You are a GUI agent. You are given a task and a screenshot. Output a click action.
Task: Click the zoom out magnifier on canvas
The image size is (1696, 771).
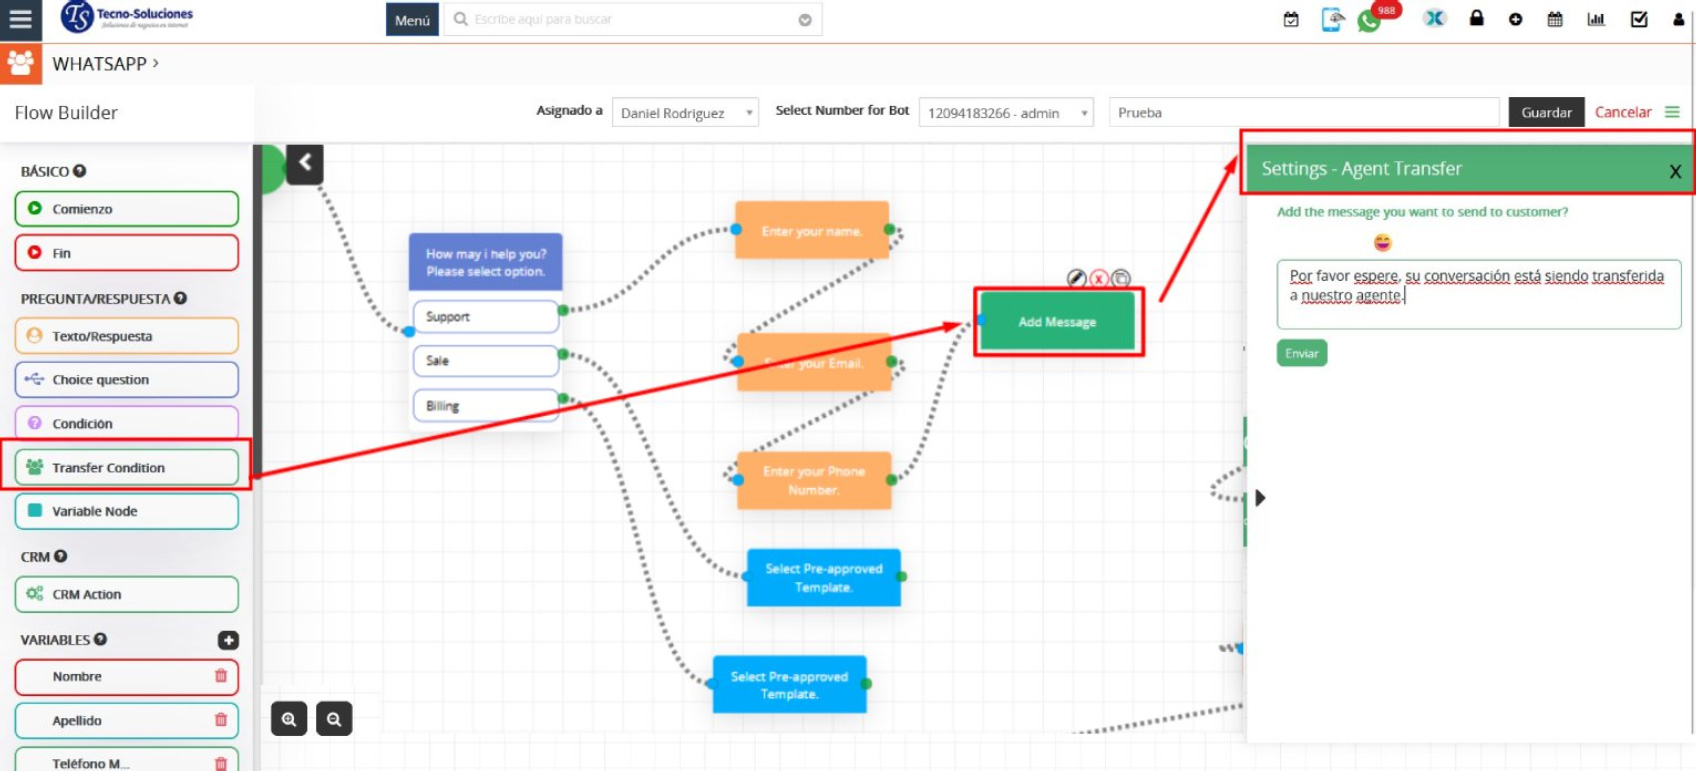point(334,718)
